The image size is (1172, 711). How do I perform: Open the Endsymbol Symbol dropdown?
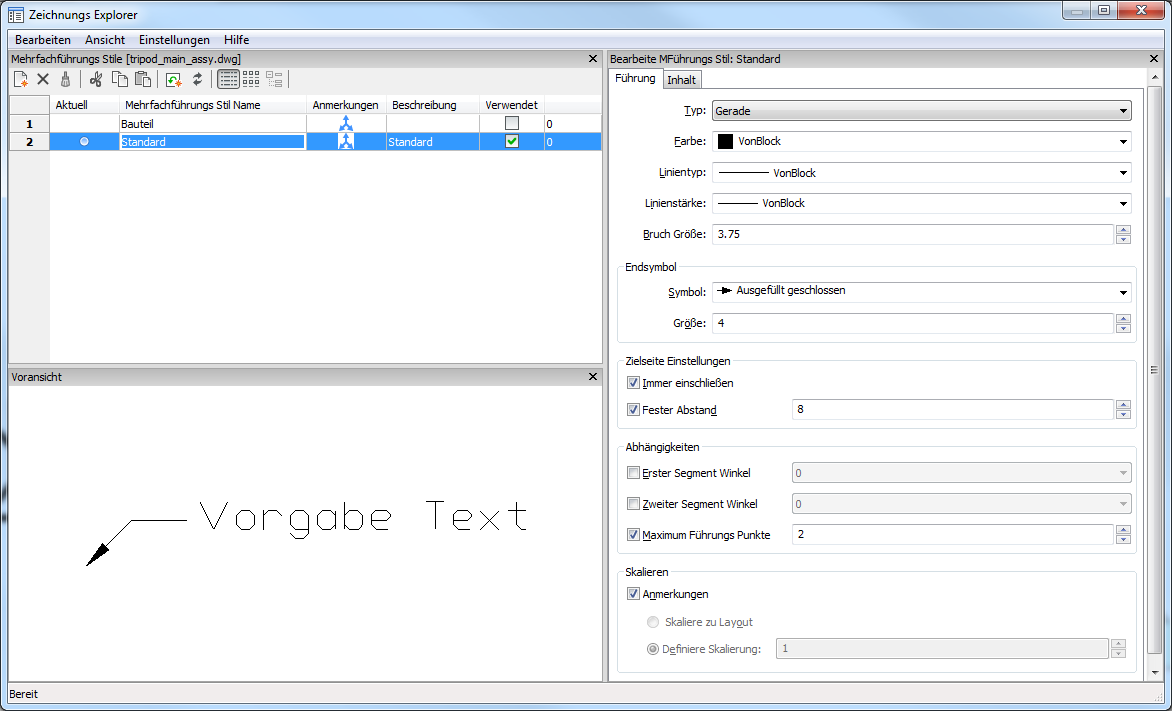click(x=921, y=292)
